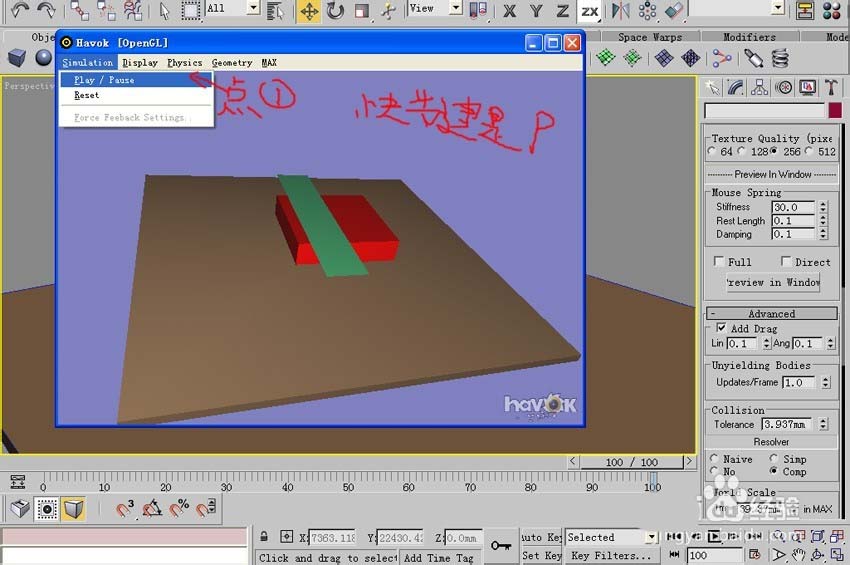
Task: Adjust the Rest Length spinner arrows
Action: tap(823, 221)
